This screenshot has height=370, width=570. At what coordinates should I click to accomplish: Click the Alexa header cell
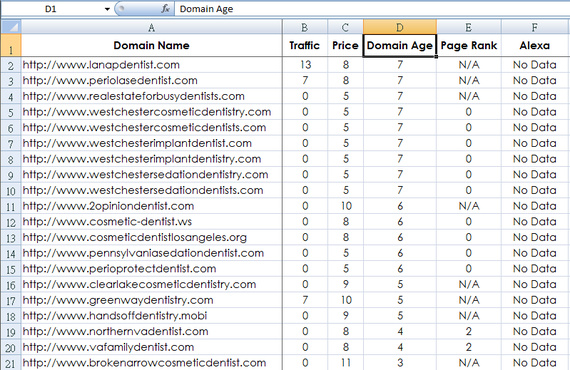(534, 45)
